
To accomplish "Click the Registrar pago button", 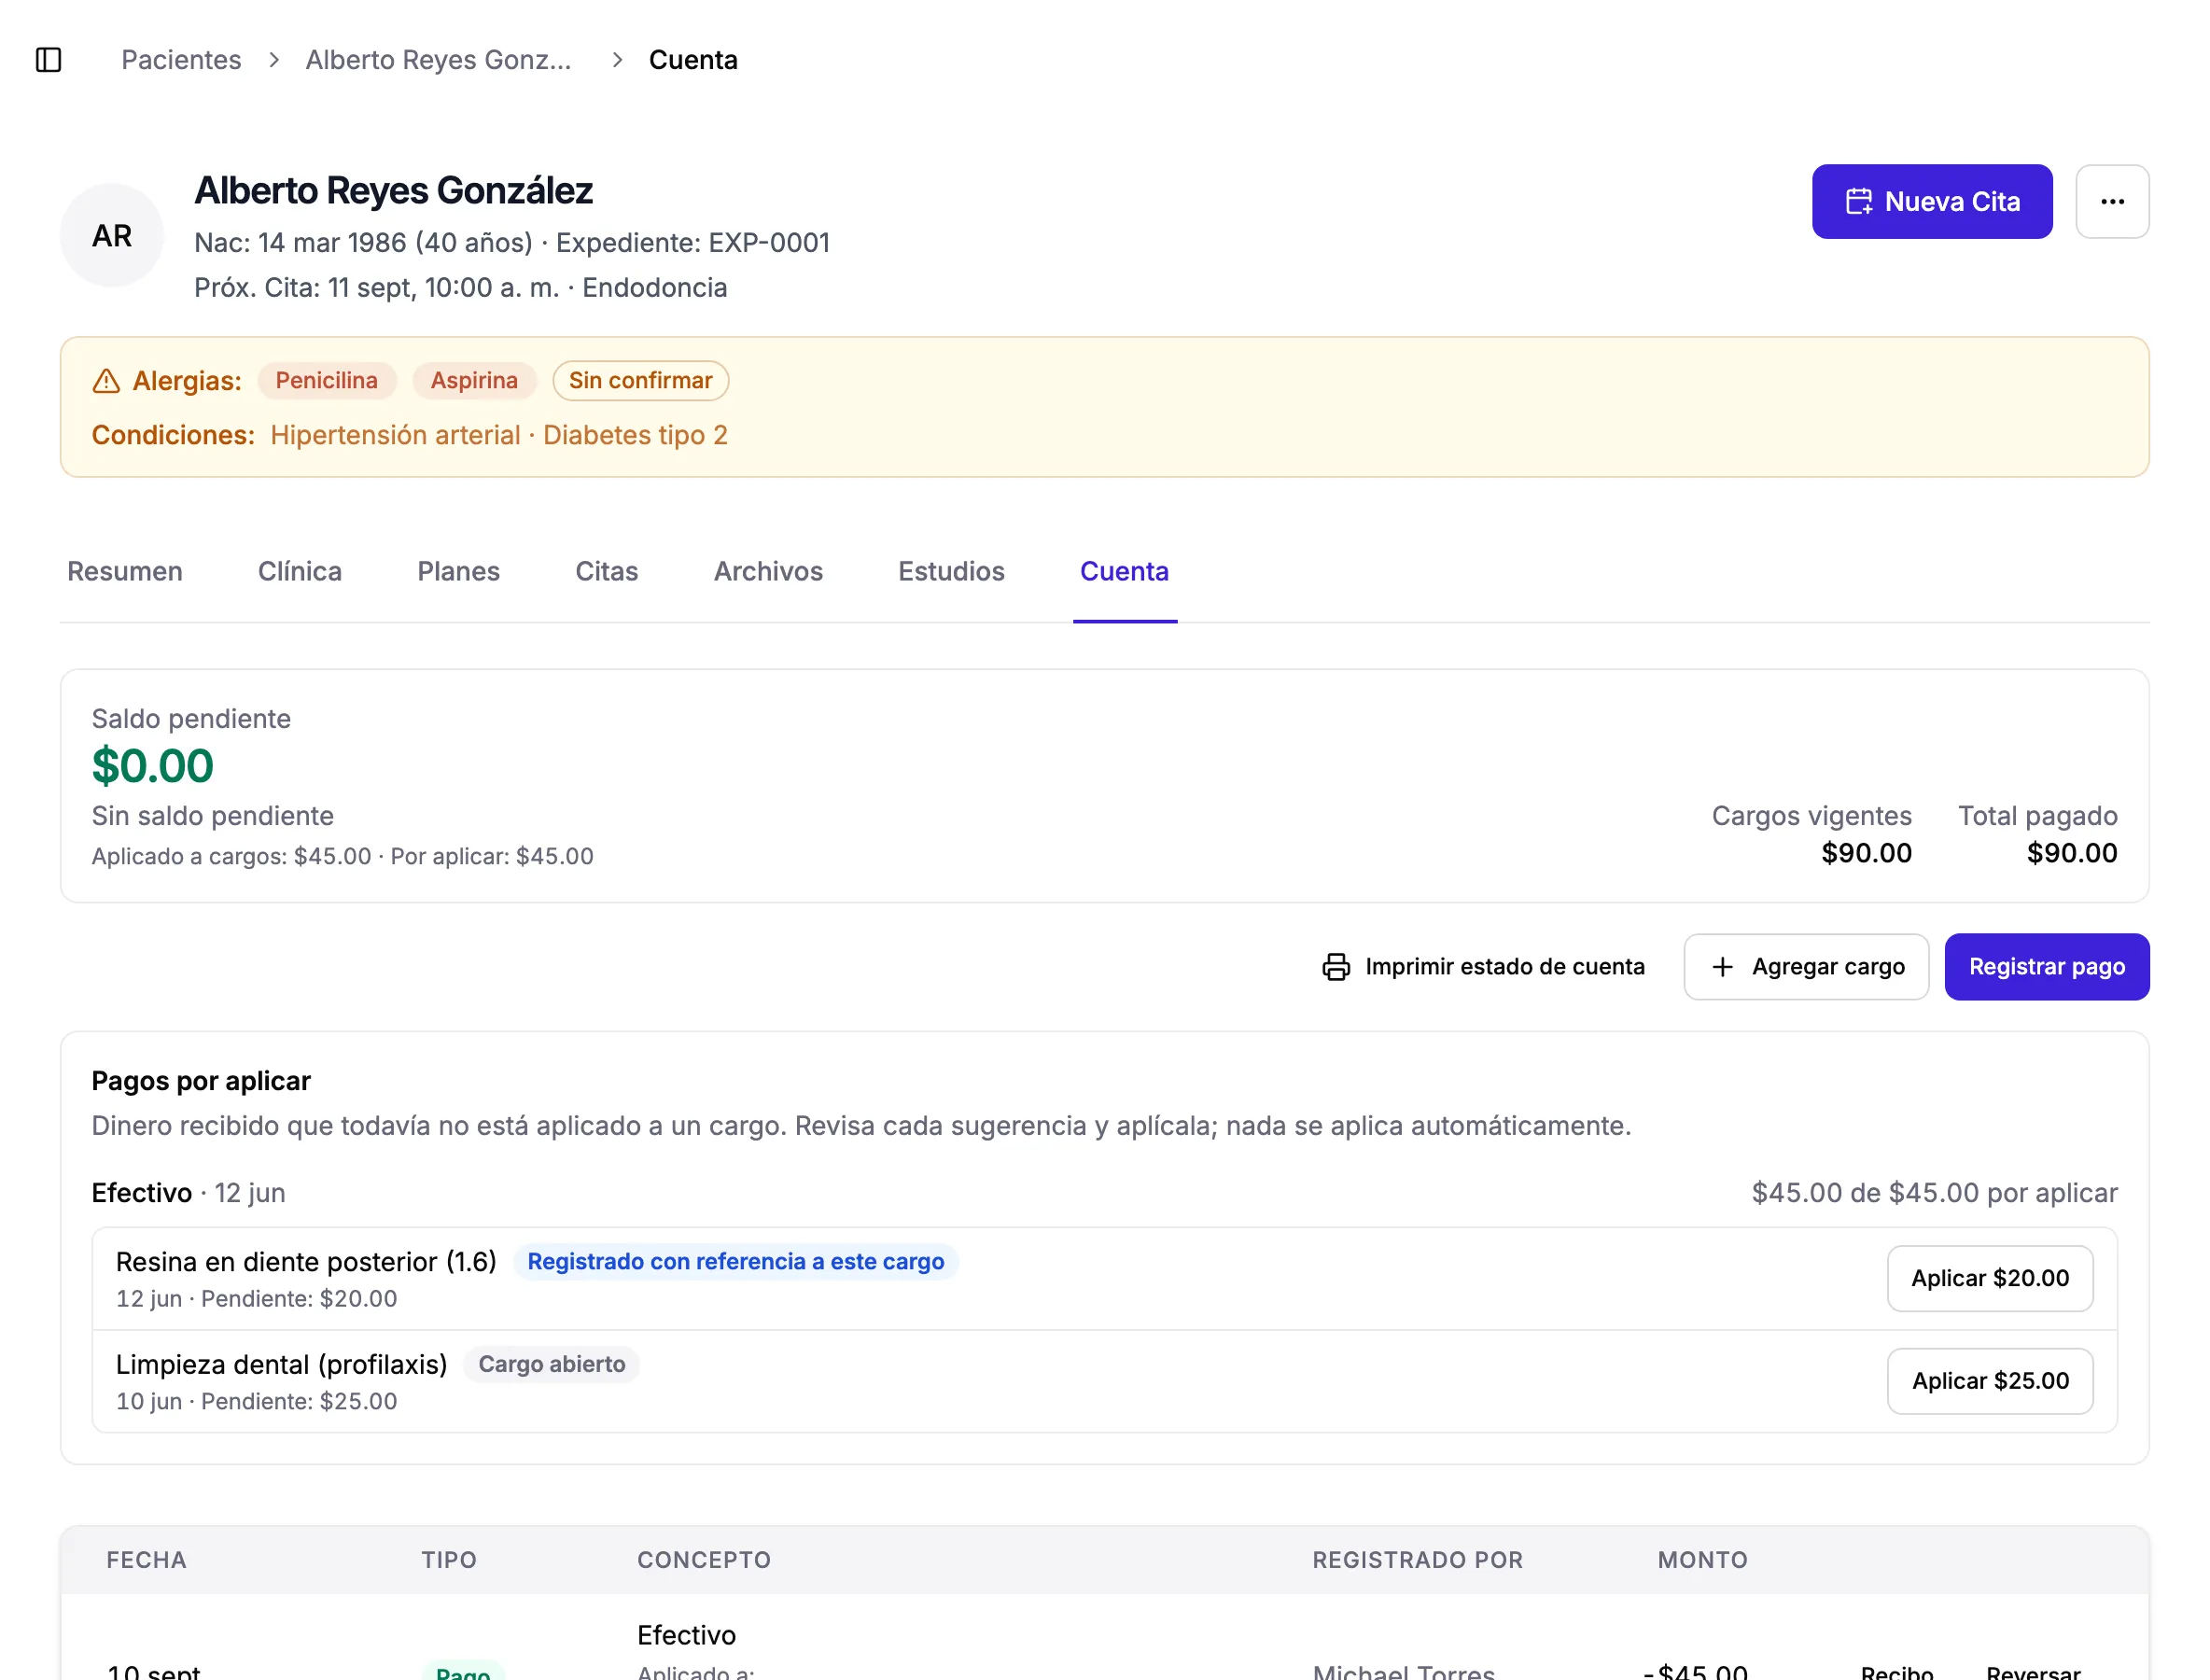I will tap(2046, 967).
